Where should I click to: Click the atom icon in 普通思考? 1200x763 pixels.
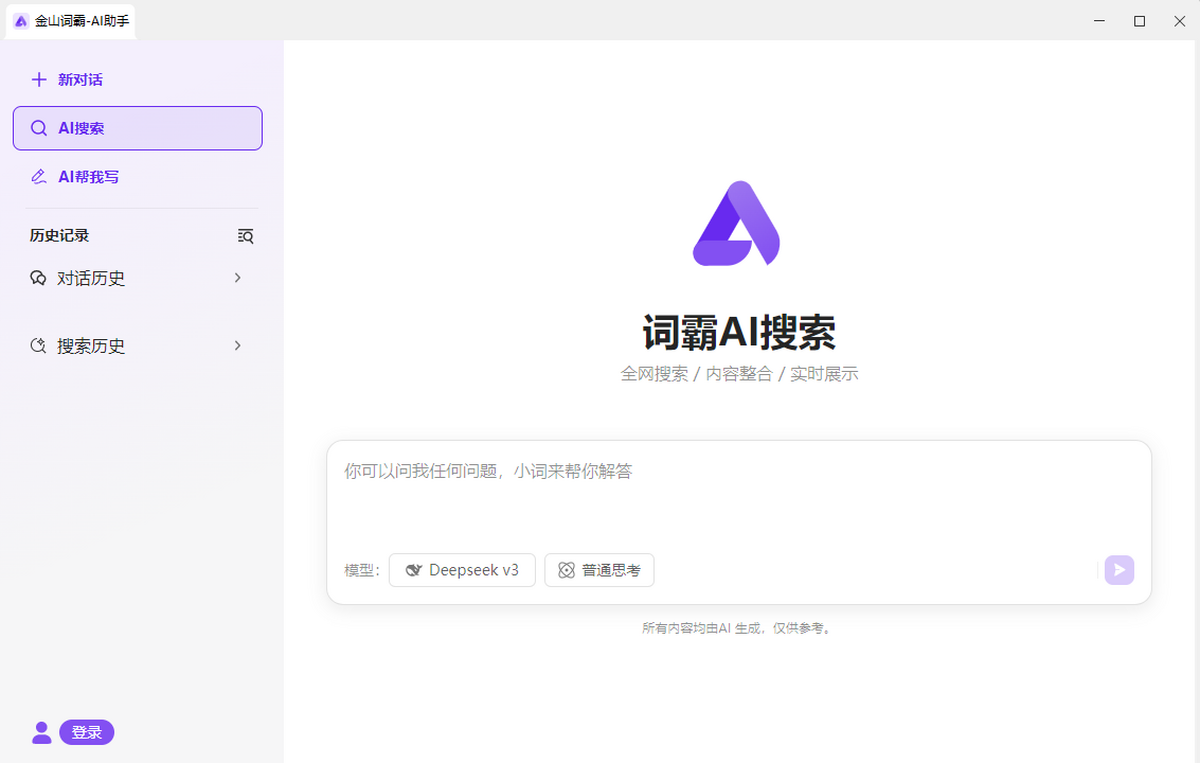[x=566, y=570]
